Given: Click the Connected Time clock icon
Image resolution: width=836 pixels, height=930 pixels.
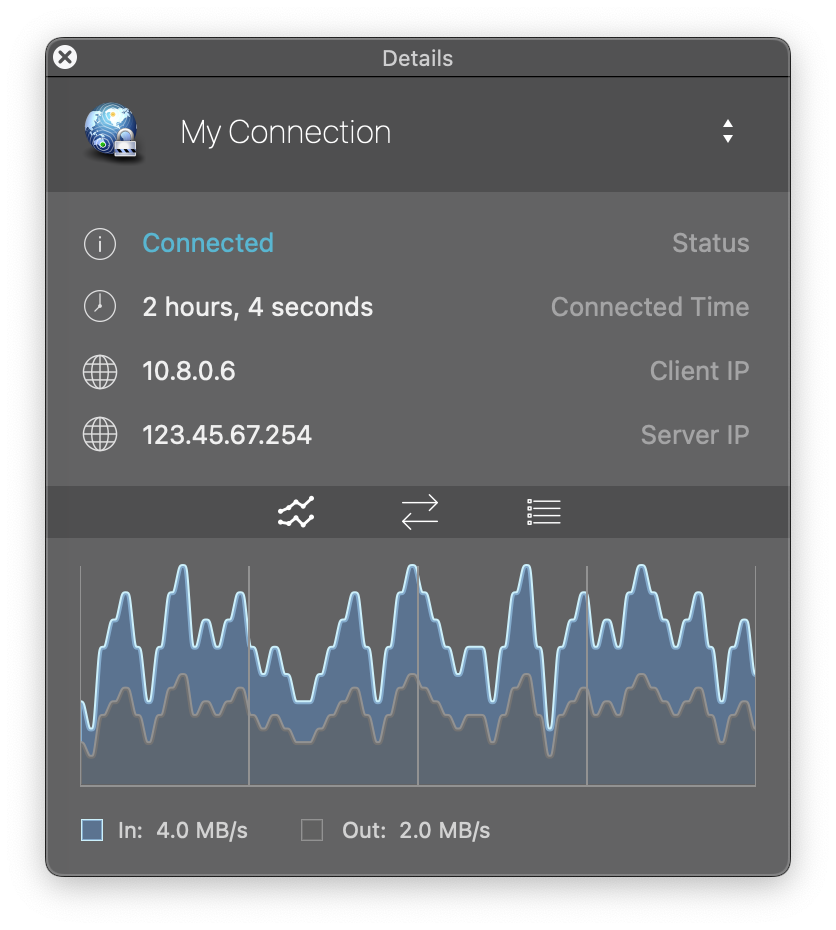Looking at the screenshot, I should [100, 307].
